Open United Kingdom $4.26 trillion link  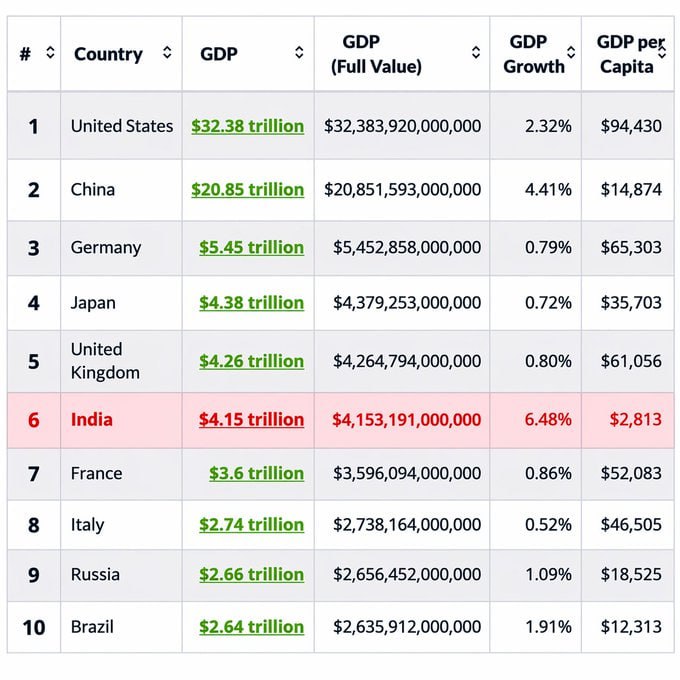click(252, 361)
